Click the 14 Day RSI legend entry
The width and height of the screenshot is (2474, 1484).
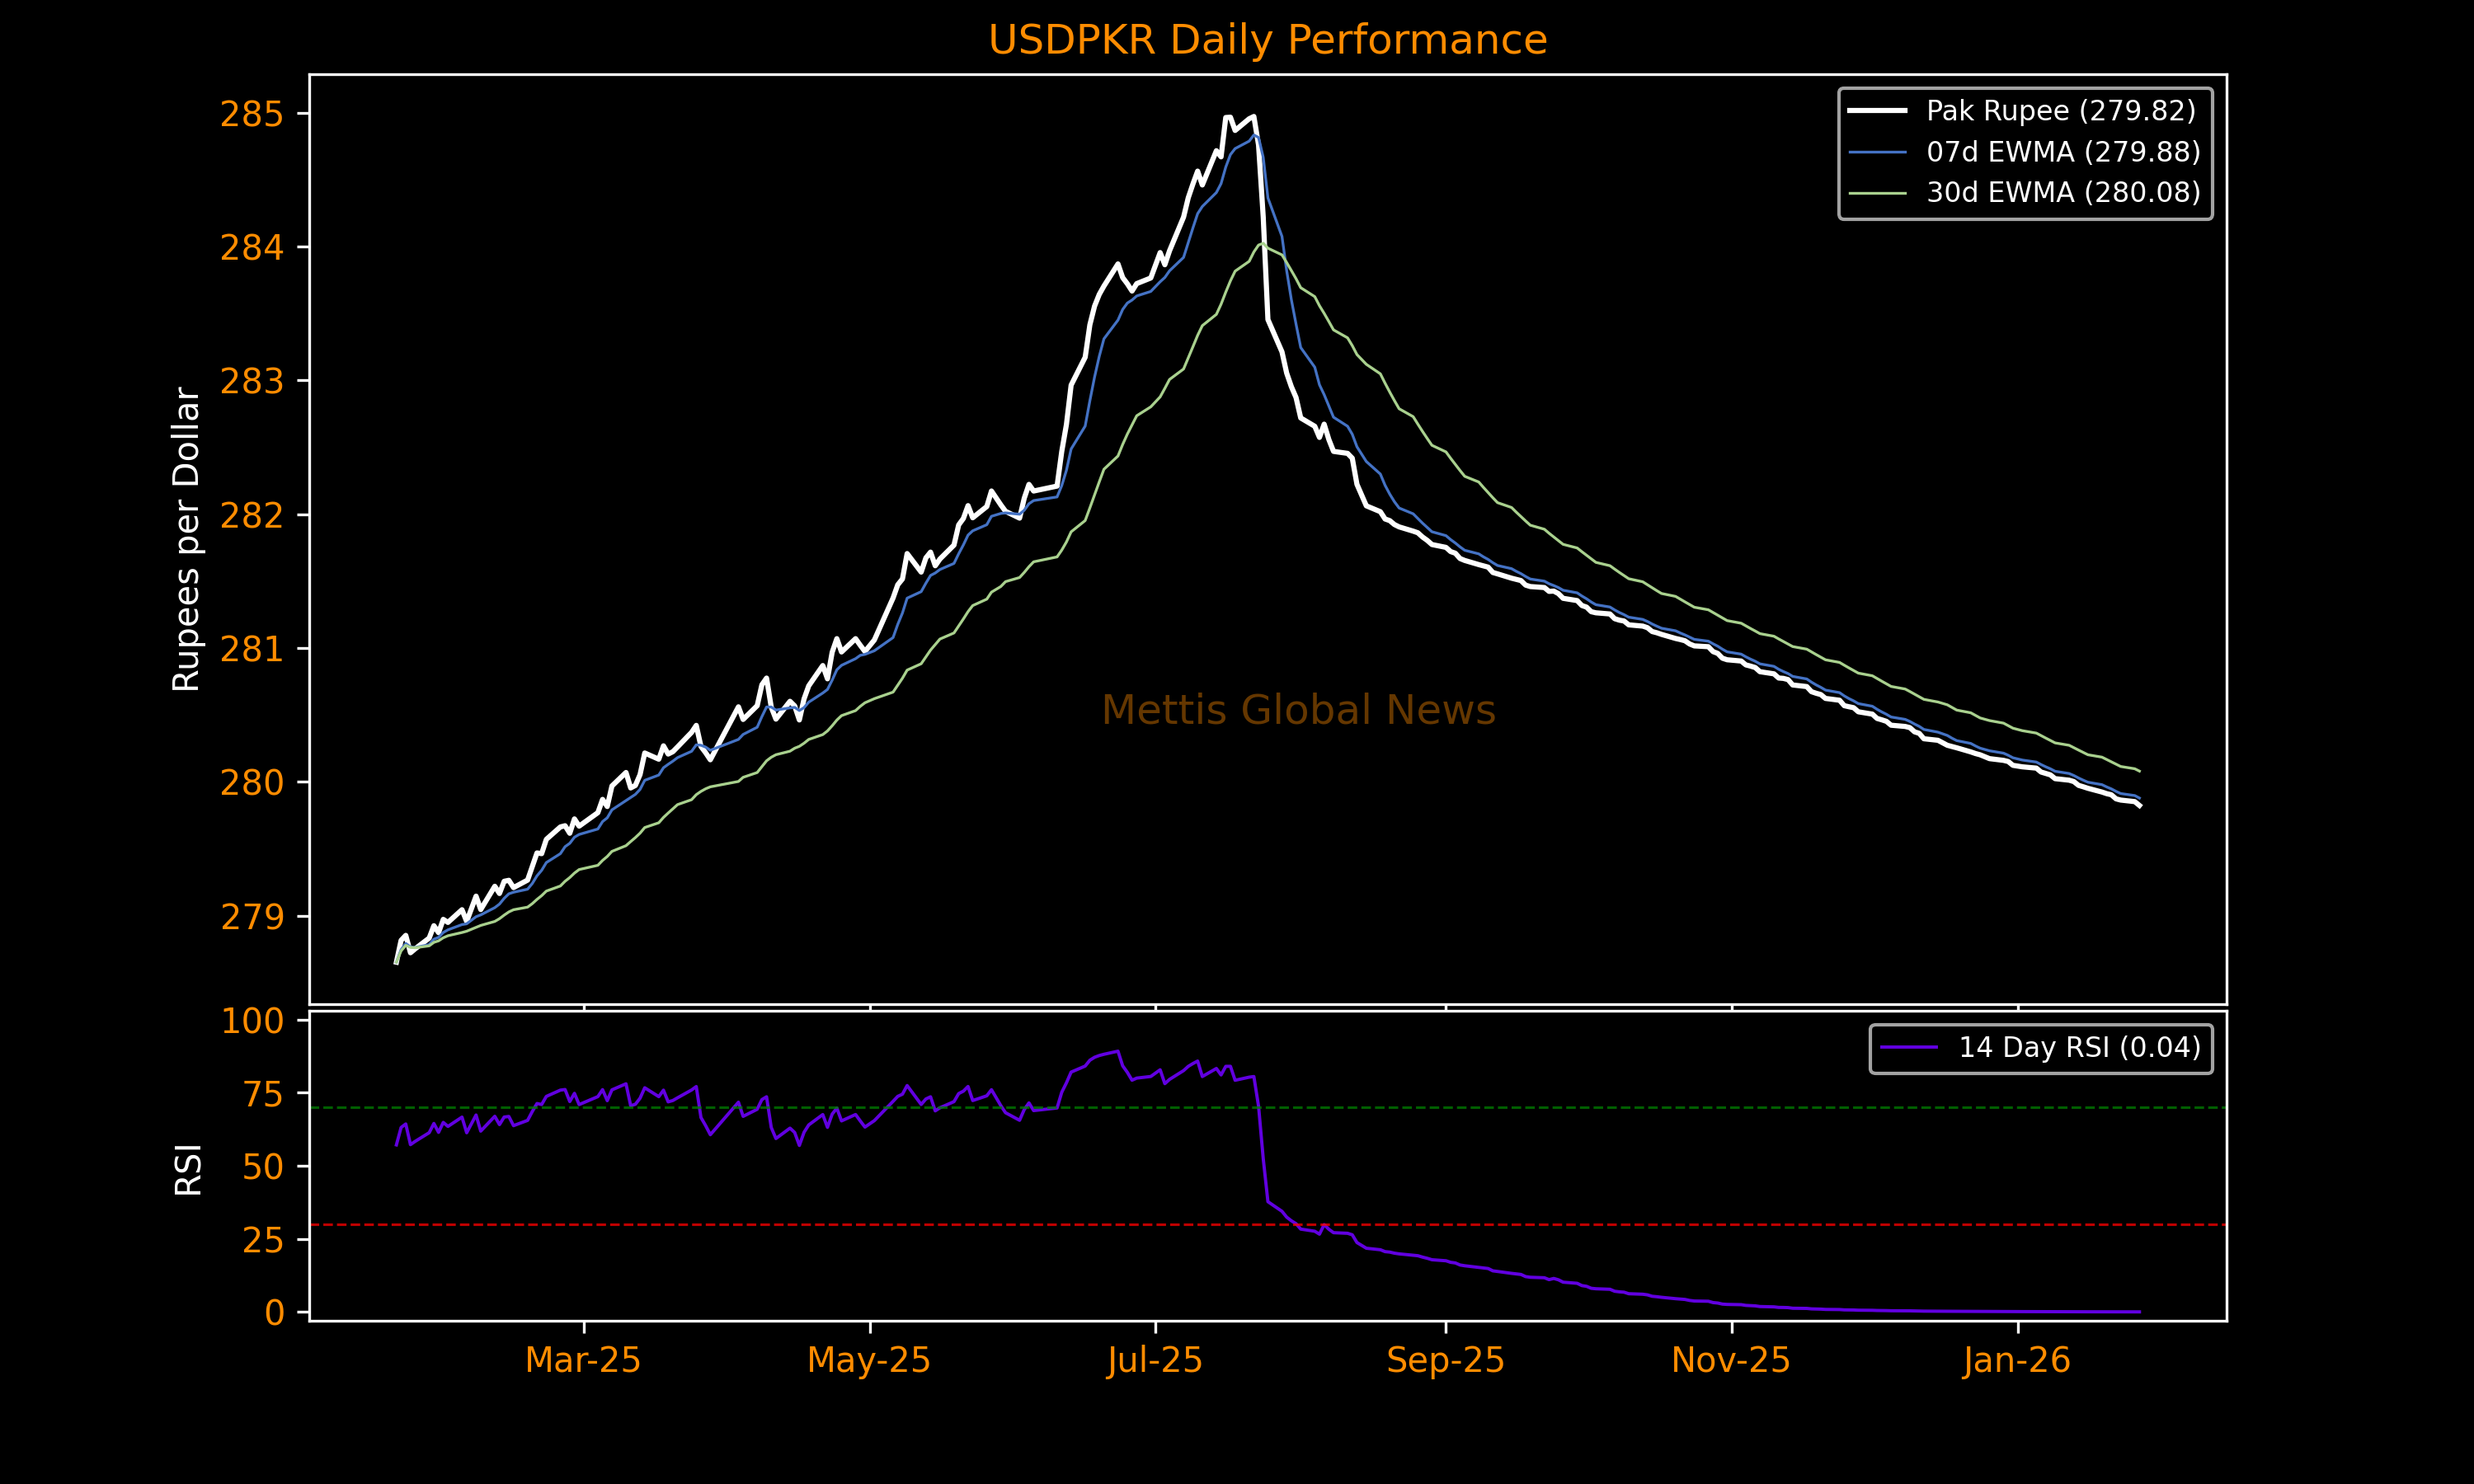[2079, 1048]
